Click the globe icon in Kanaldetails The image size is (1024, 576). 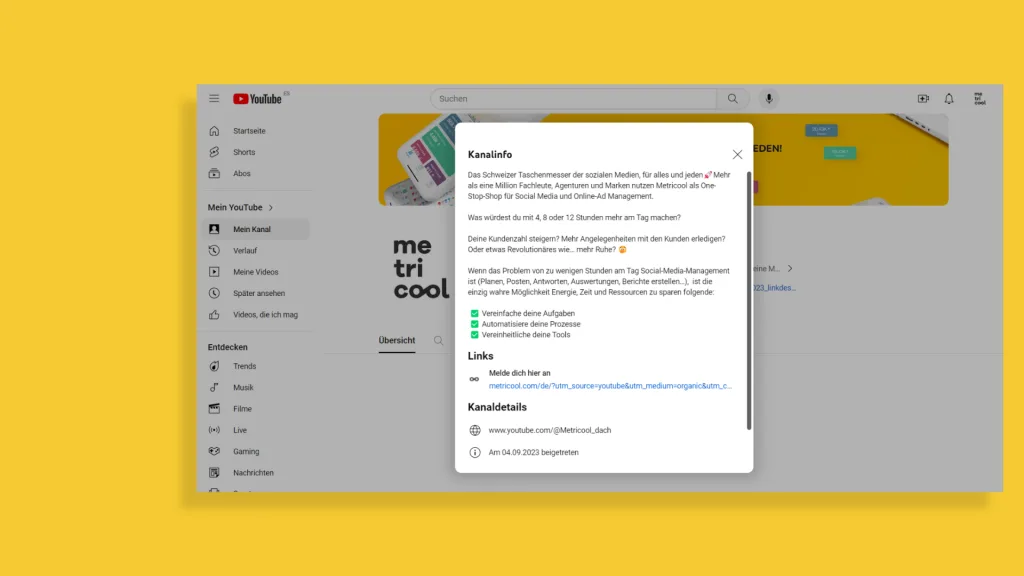coord(475,430)
